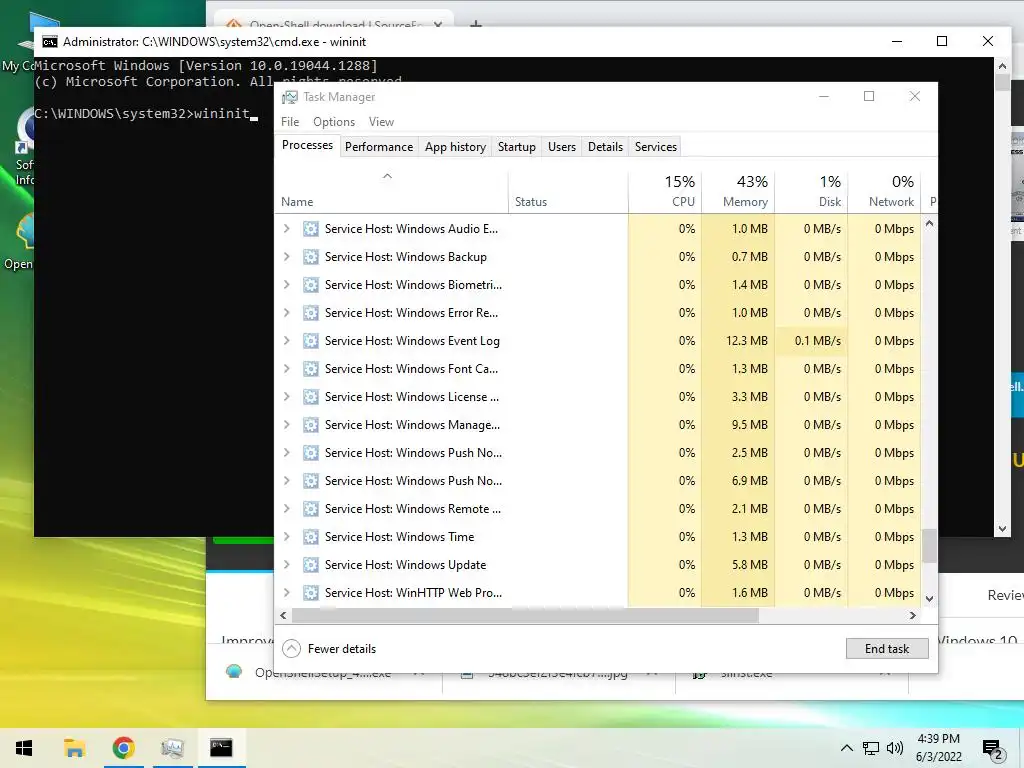
Task: Switch to Chrome from the taskbar
Action: (123, 748)
